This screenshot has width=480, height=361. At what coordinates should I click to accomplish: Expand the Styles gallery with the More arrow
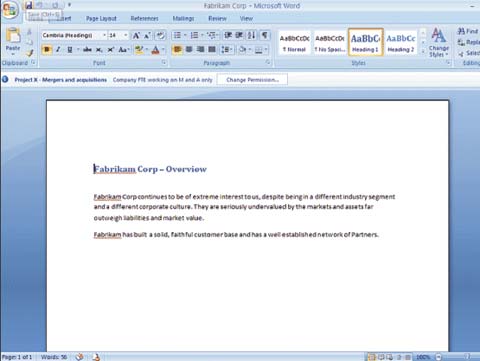pos(423,52)
